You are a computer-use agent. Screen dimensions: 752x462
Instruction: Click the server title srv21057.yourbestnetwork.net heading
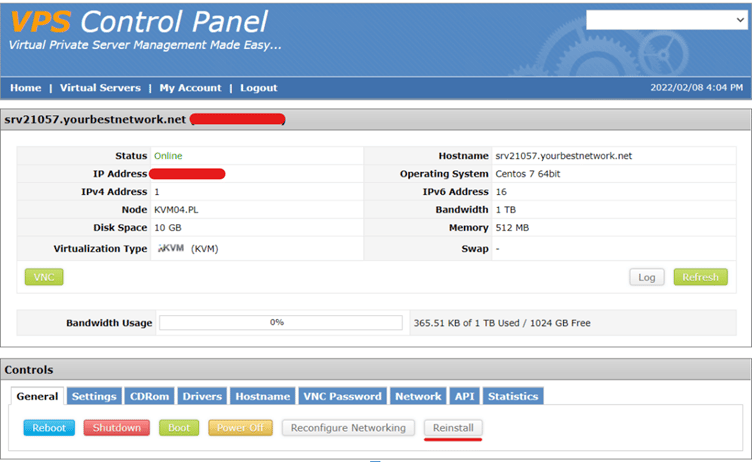tap(95, 119)
